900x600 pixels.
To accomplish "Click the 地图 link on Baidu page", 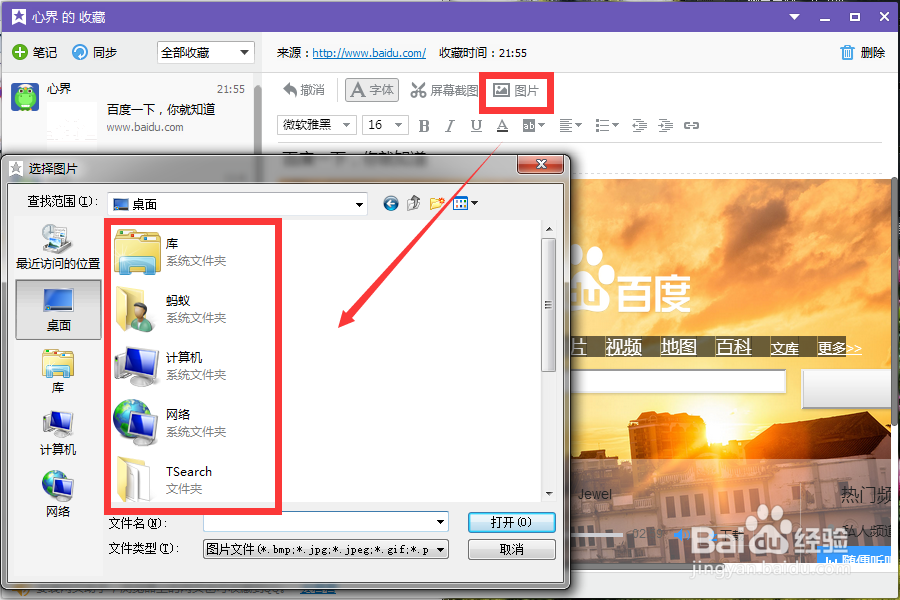I will 678,347.
